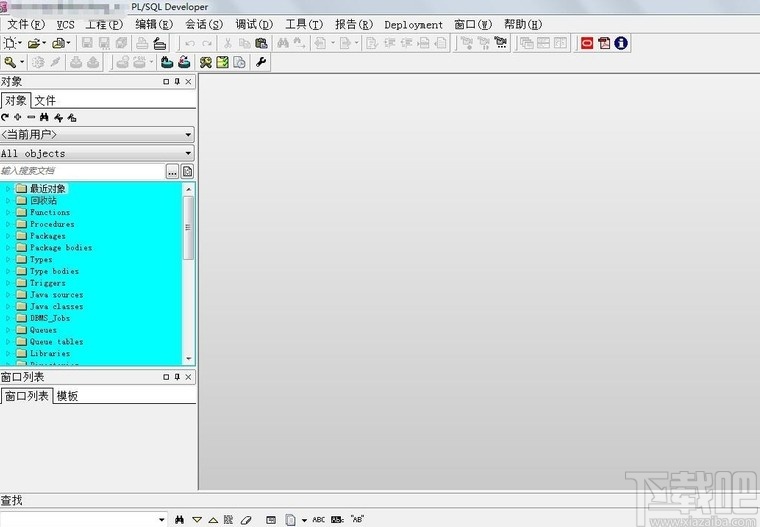Click the black wrench icon
The width and height of the screenshot is (760, 527).
(261, 63)
